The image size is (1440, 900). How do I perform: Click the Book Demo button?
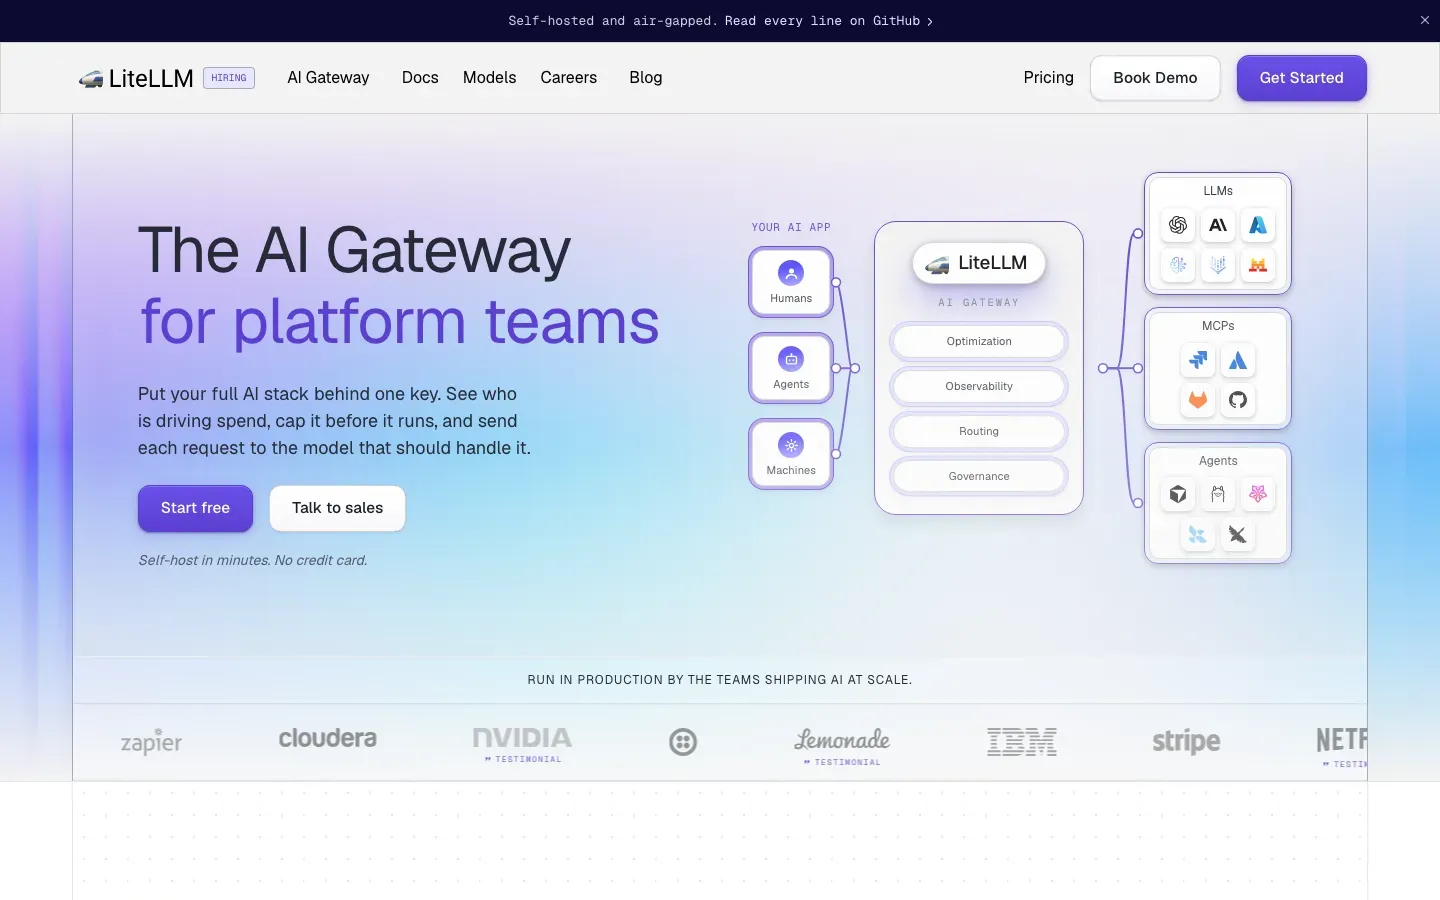(1155, 78)
